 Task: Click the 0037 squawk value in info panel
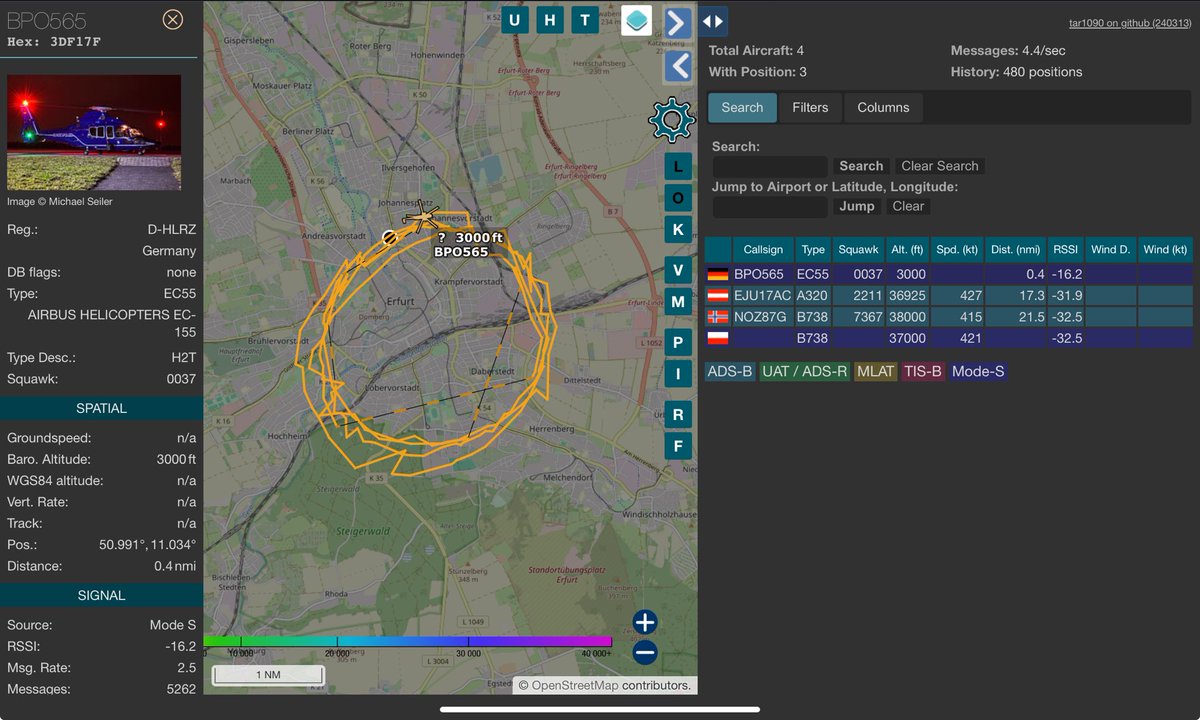(181, 379)
